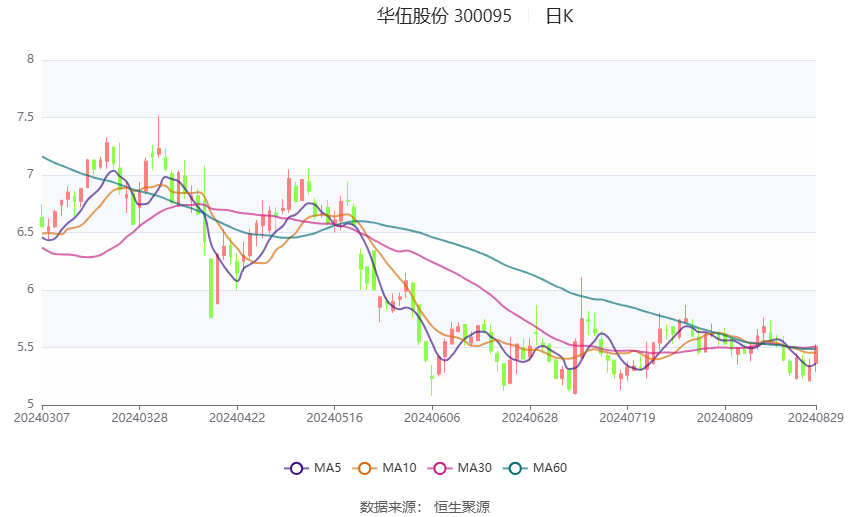Click the x-axis date label 20240516
This screenshot has width=850, height=517.
pos(334,418)
